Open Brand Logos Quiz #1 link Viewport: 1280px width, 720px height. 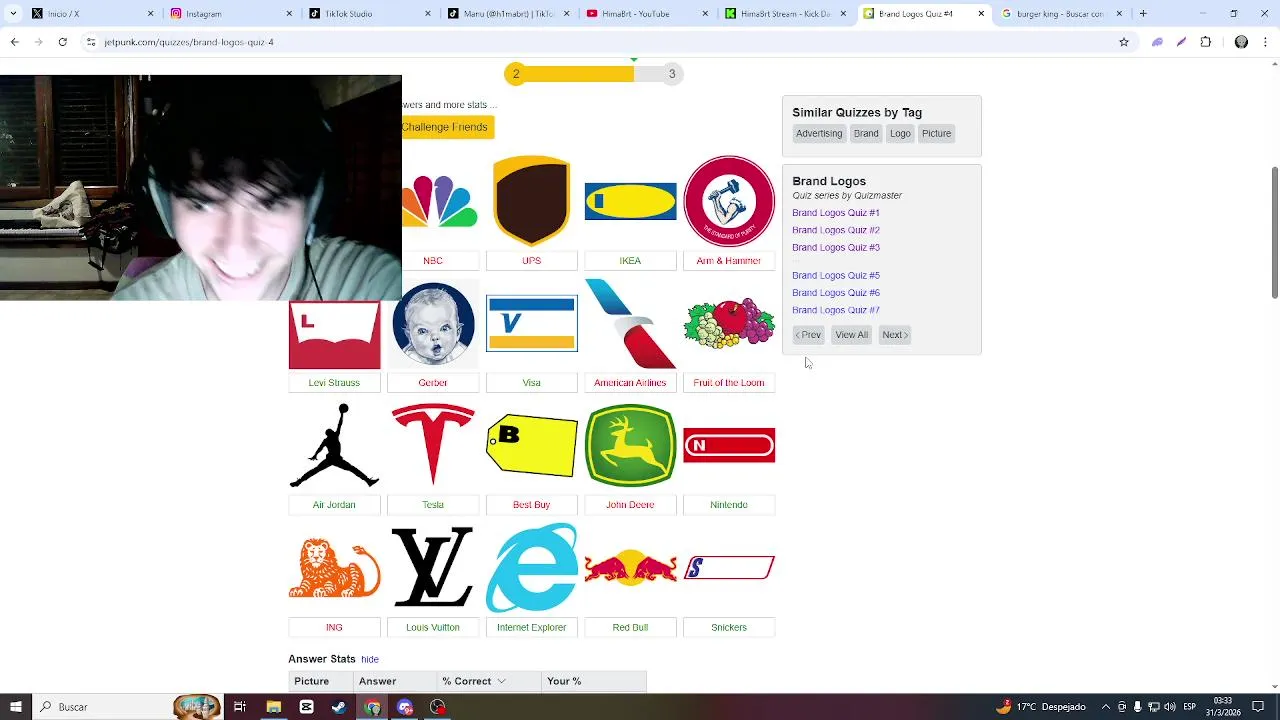pos(836,213)
